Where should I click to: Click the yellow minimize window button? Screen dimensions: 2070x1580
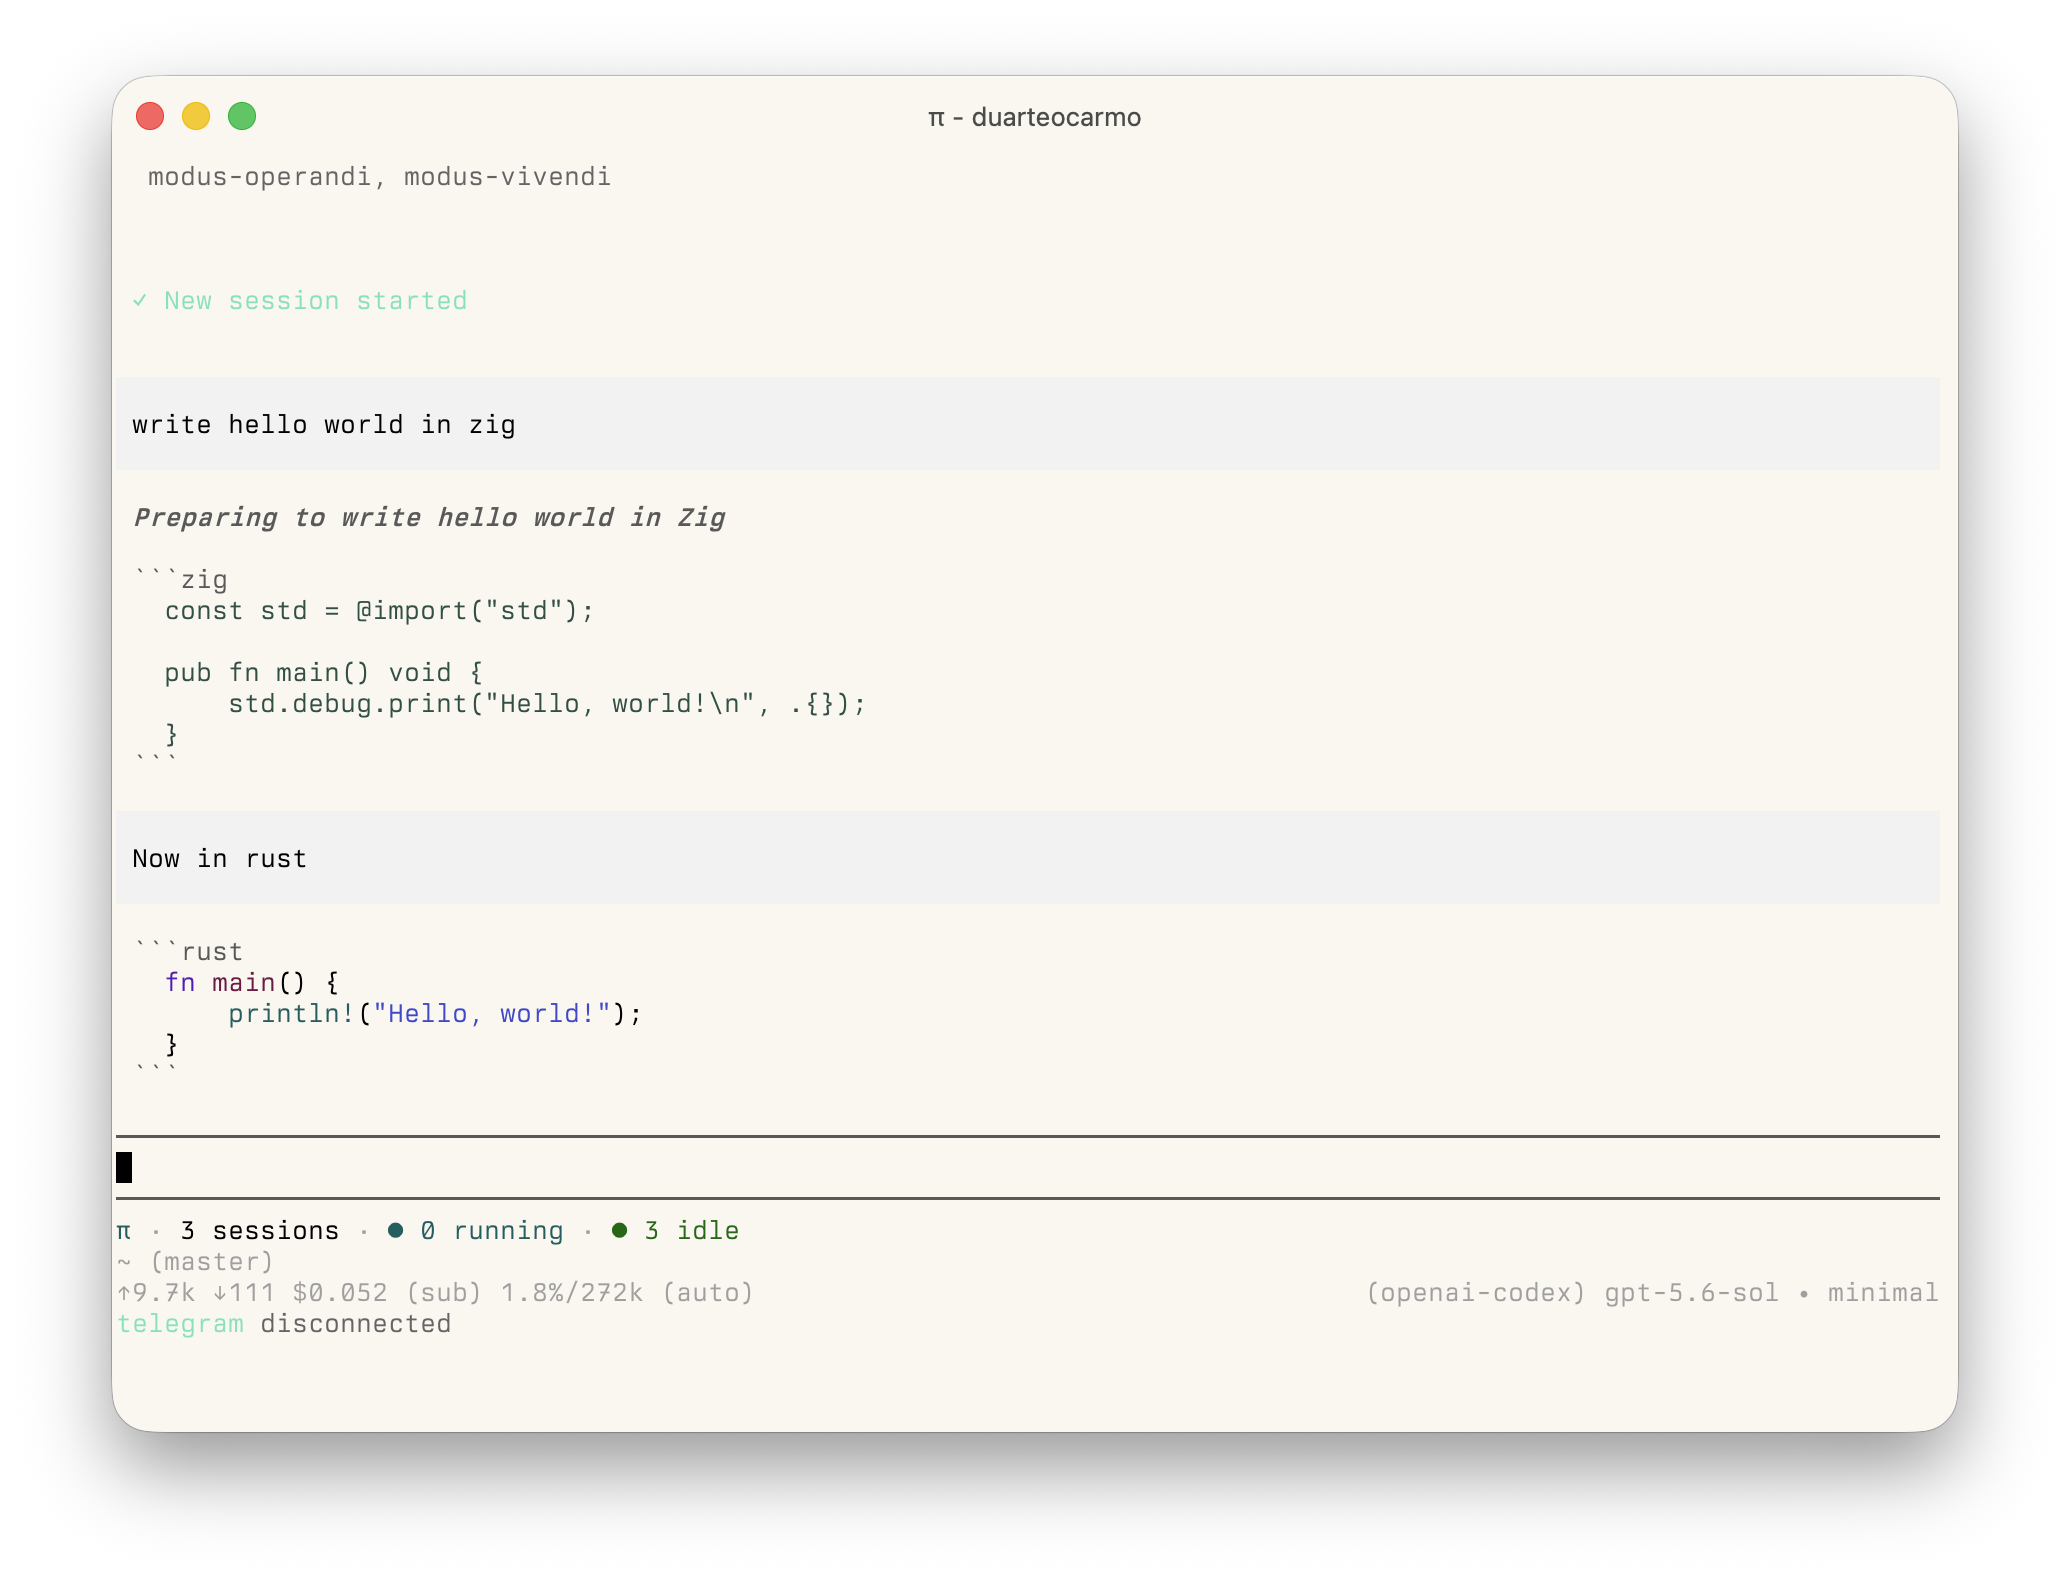click(196, 117)
